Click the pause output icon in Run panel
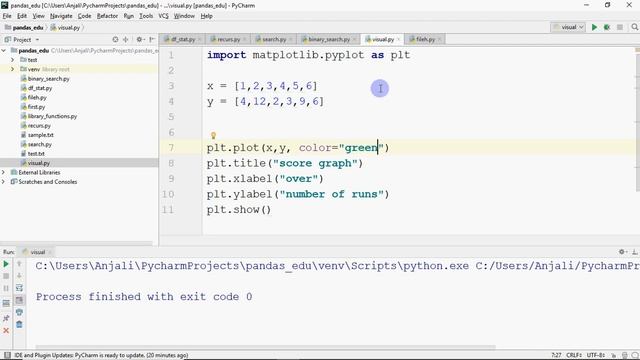Image resolution: width=640 pixels, height=360 pixels. (6, 289)
